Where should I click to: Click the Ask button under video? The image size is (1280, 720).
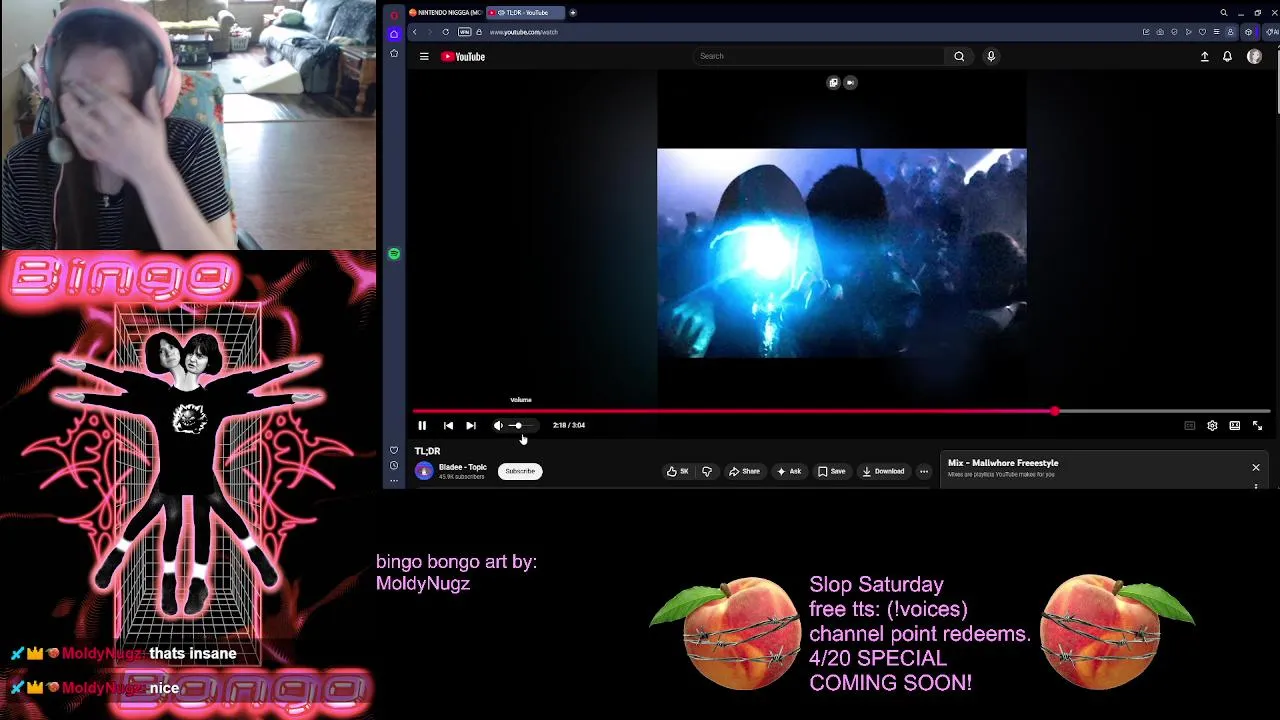coord(789,471)
